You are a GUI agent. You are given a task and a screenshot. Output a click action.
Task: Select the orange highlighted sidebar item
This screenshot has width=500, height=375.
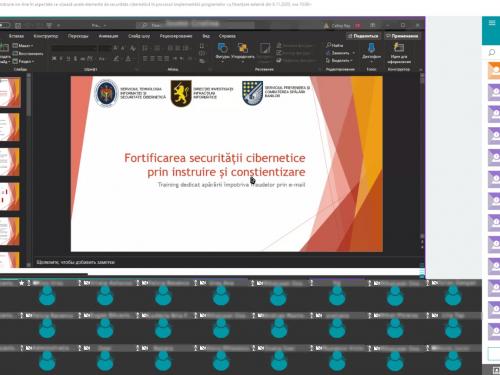[x=494, y=70]
